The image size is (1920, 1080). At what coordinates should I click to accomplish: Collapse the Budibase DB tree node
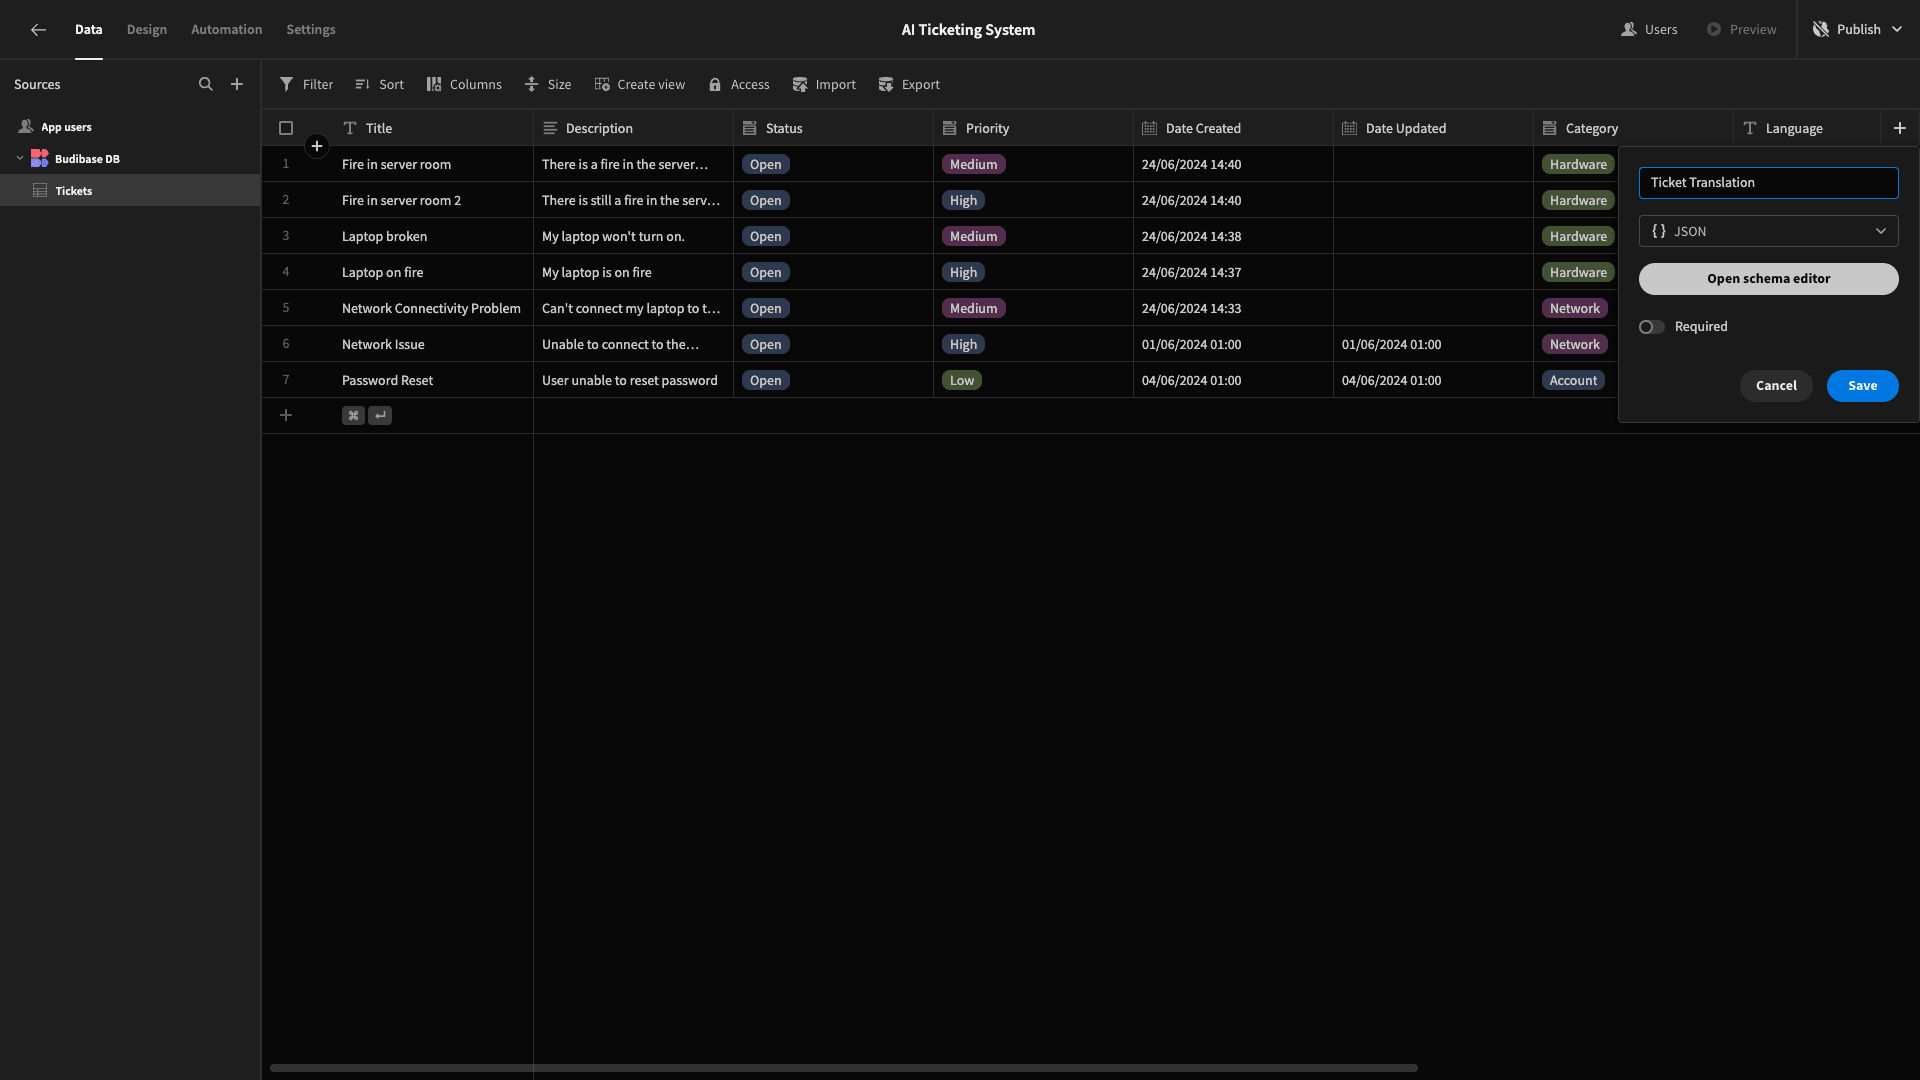tap(20, 159)
